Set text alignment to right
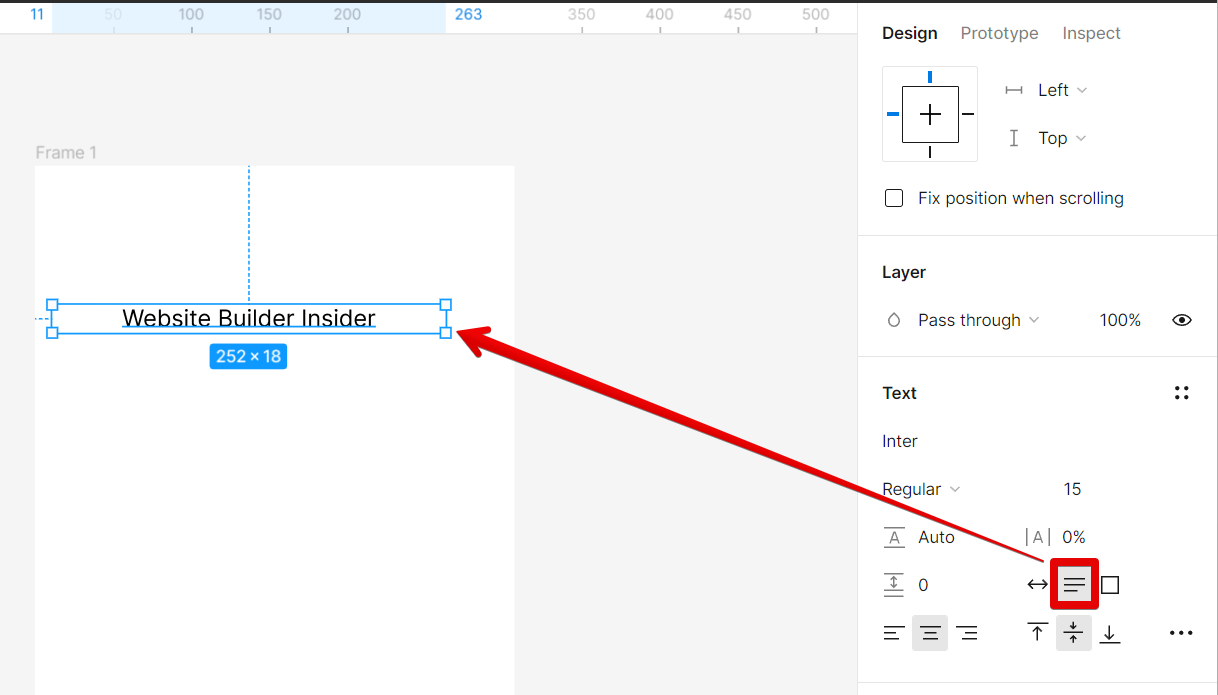The width and height of the screenshot is (1218, 695). click(x=966, y=632)
